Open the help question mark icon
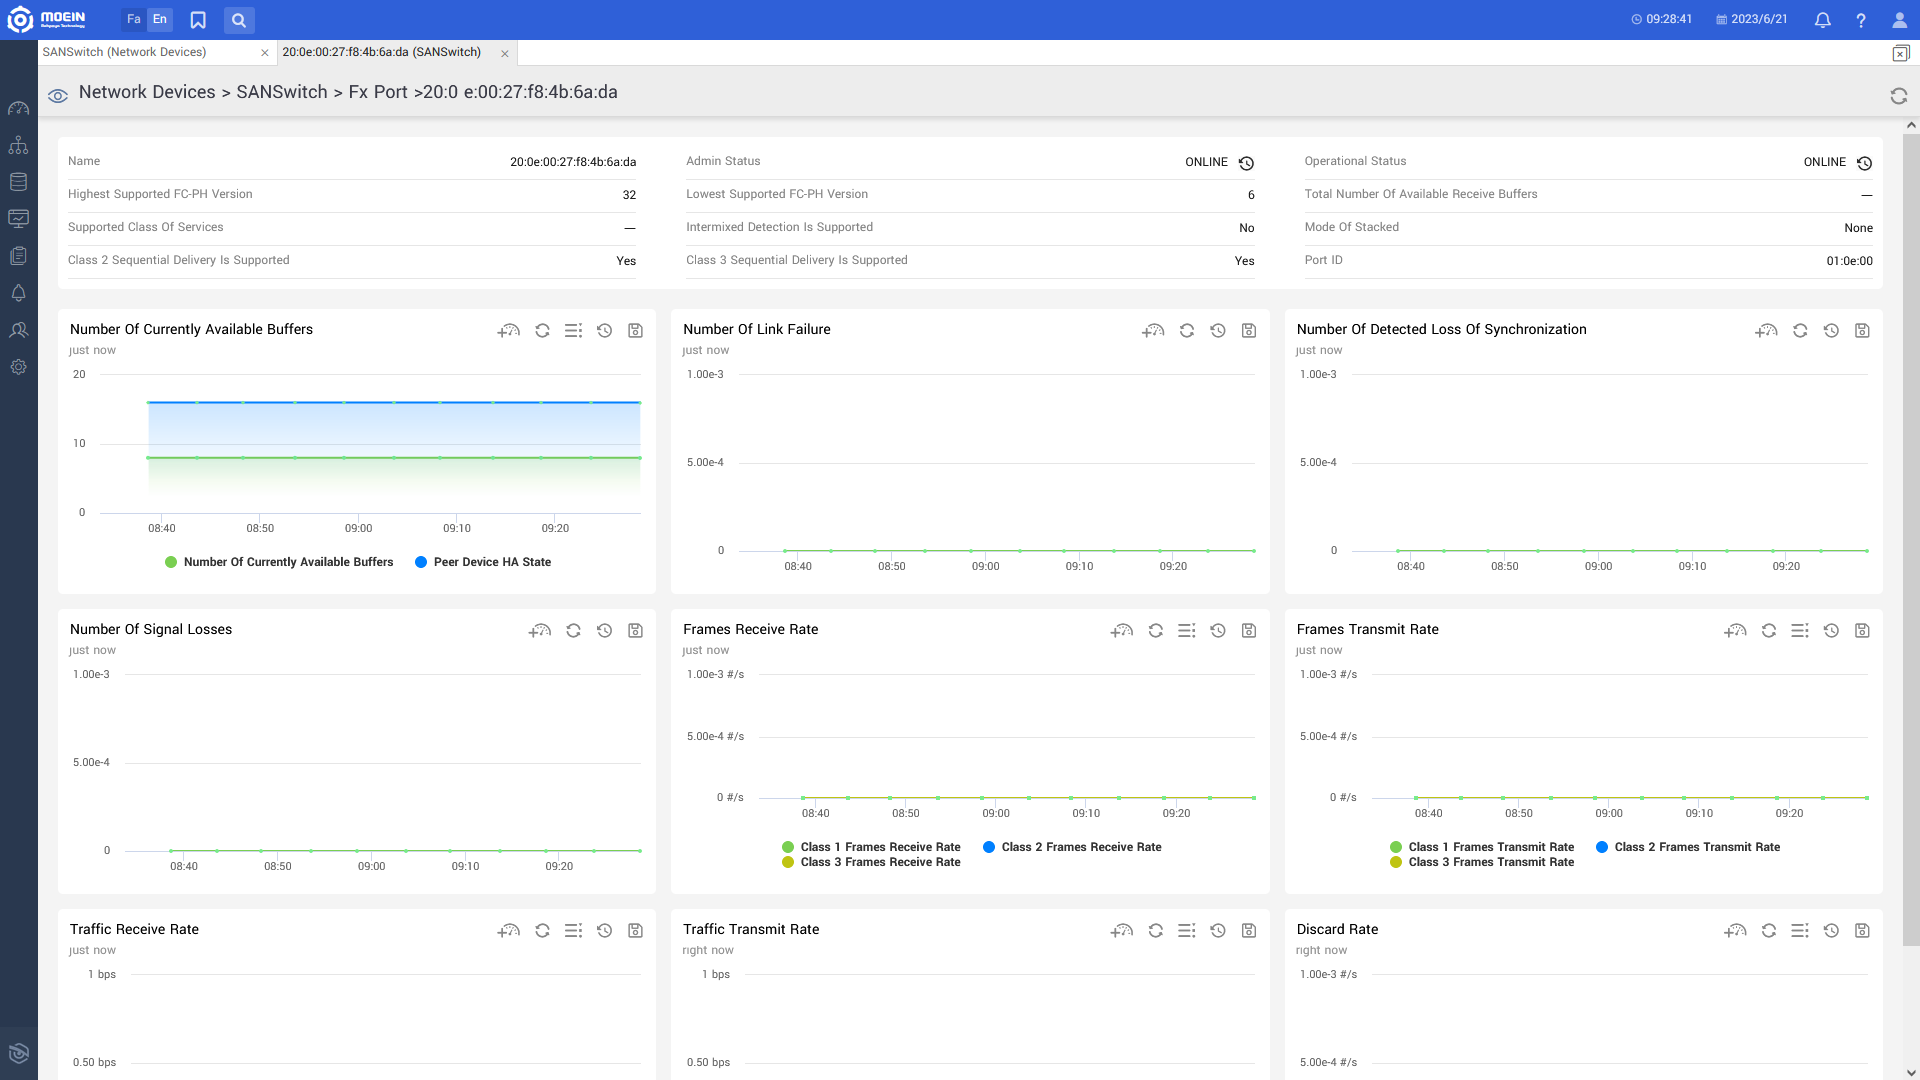Screen dimensions: 1920x1080 pos(1861,20)
